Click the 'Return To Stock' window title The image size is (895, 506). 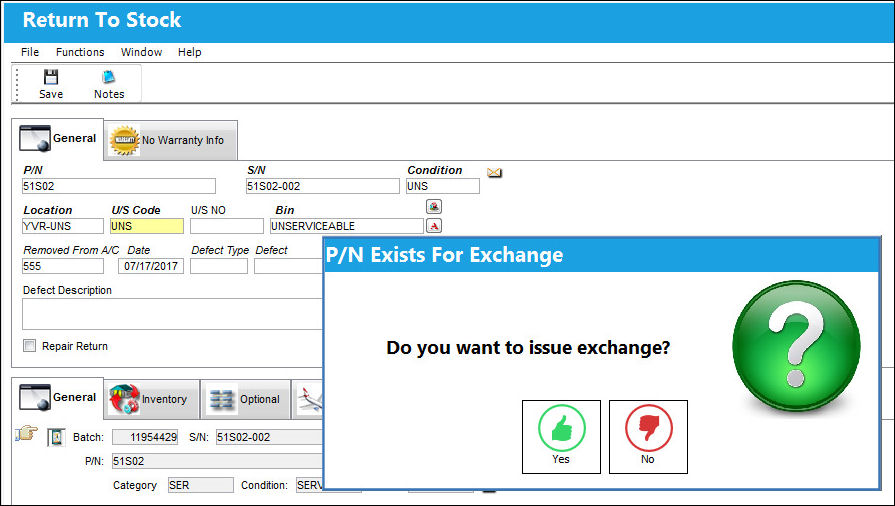(102, 20)
